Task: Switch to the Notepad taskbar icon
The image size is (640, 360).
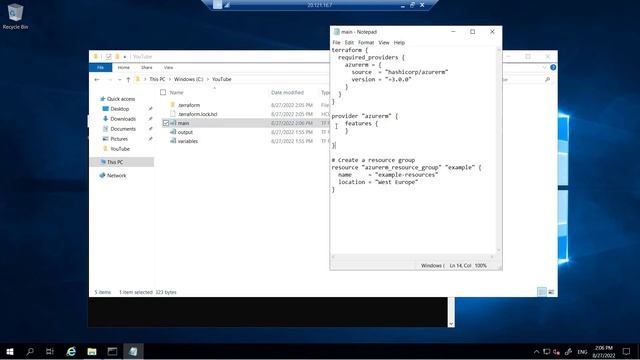Action: click(133, 351)
